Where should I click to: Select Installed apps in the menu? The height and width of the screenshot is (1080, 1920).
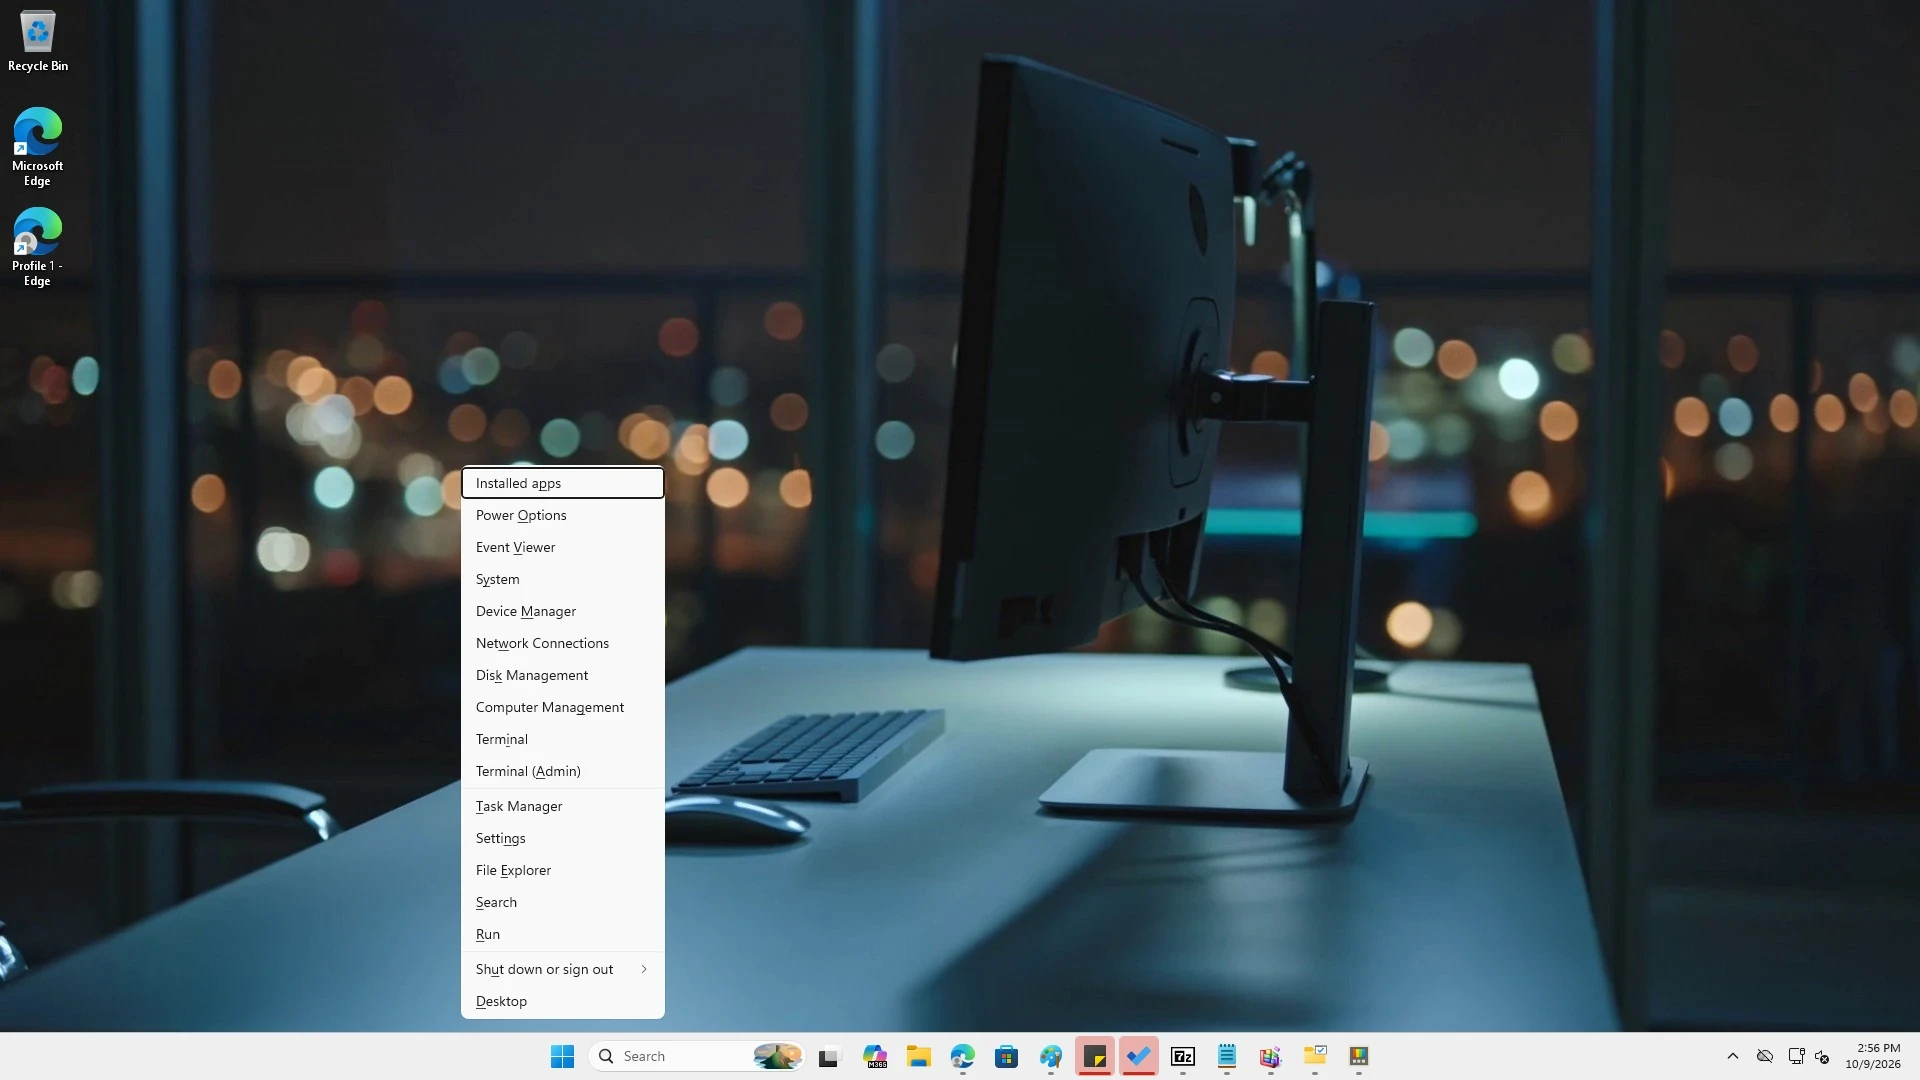[563, 483]
